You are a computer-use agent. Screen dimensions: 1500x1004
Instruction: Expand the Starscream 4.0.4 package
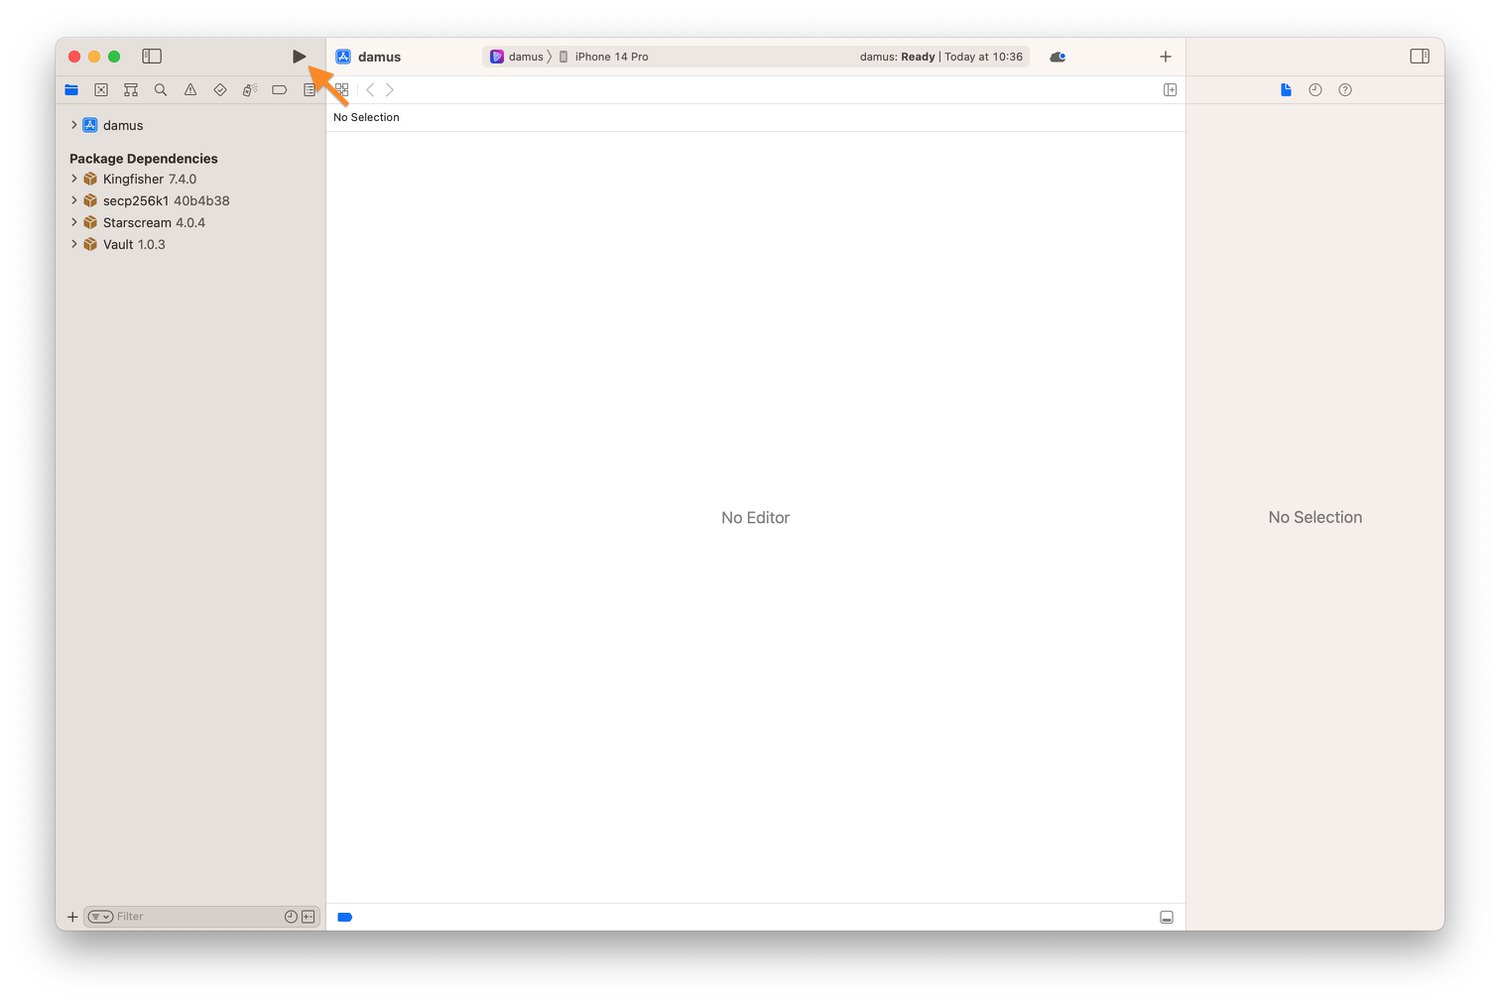[74, 223]
